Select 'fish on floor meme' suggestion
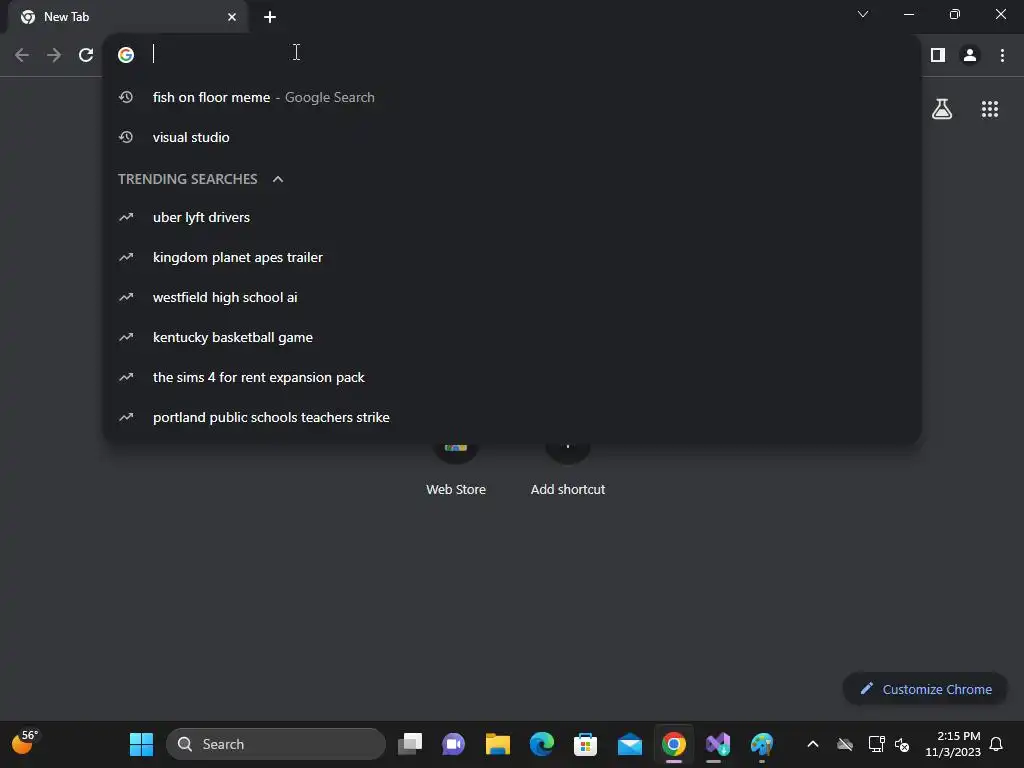Viewport: 1024px width, 768px height. point(512,97)
